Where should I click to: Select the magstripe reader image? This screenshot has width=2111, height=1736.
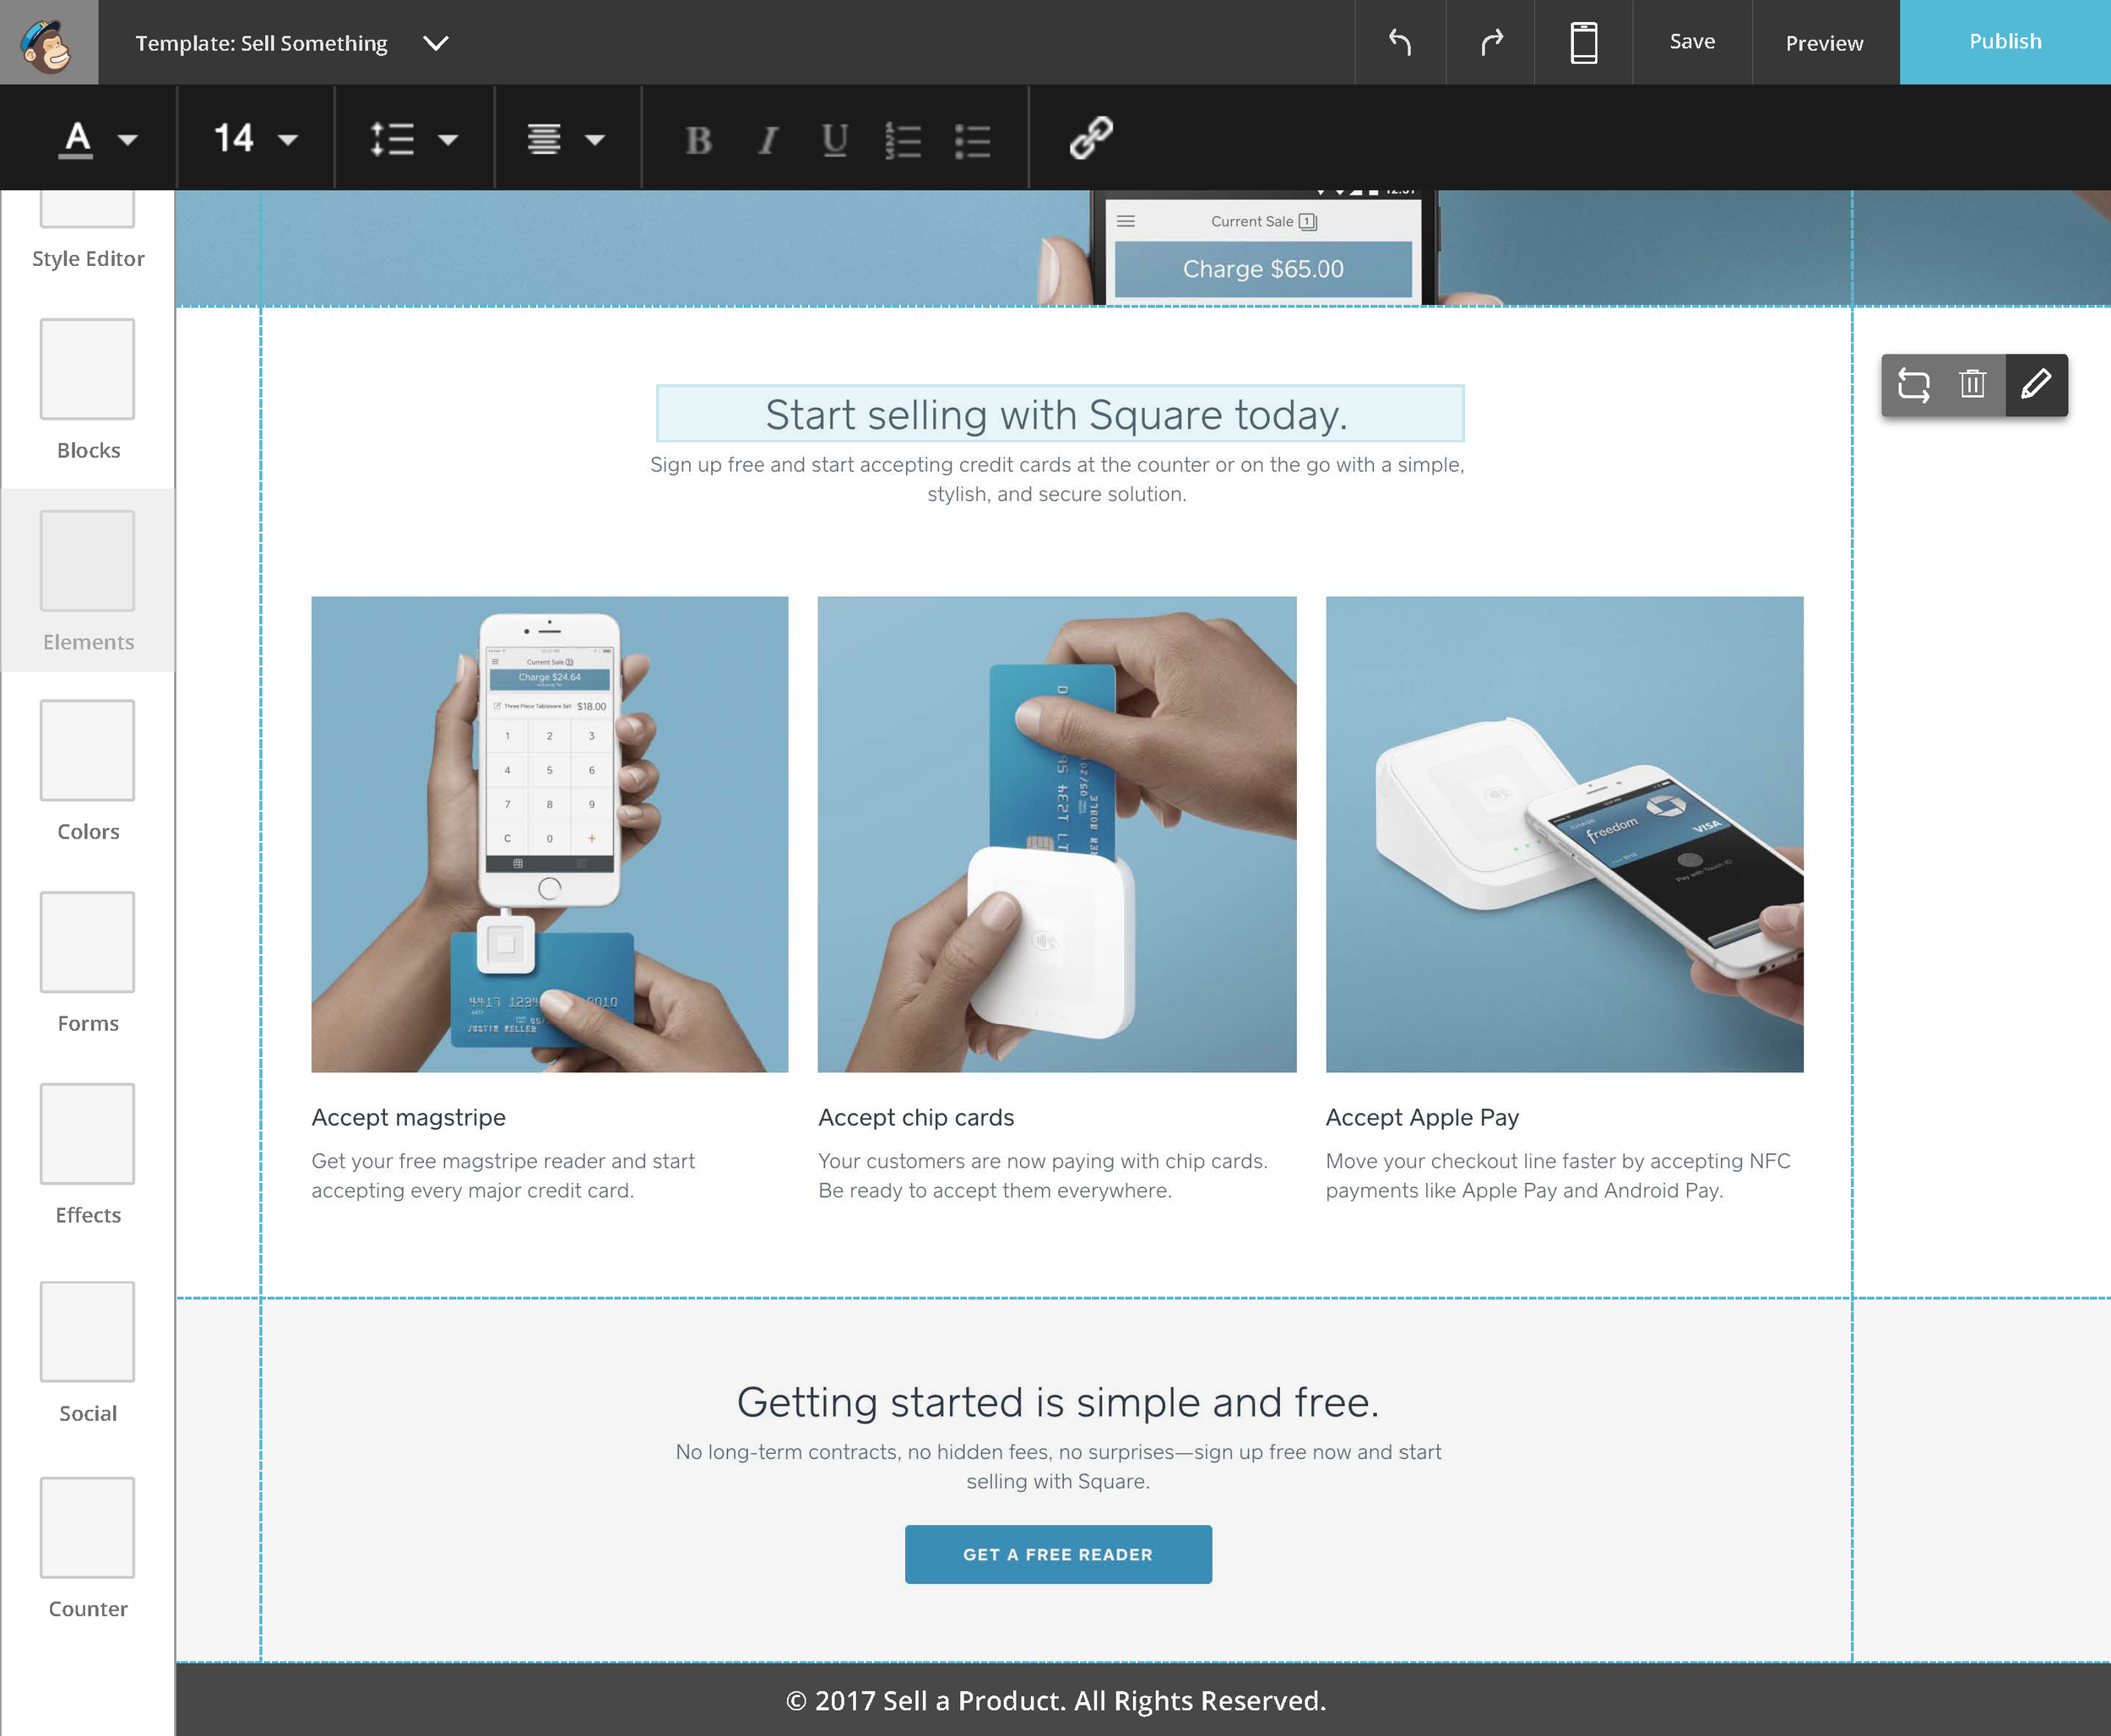pos(549,834)
